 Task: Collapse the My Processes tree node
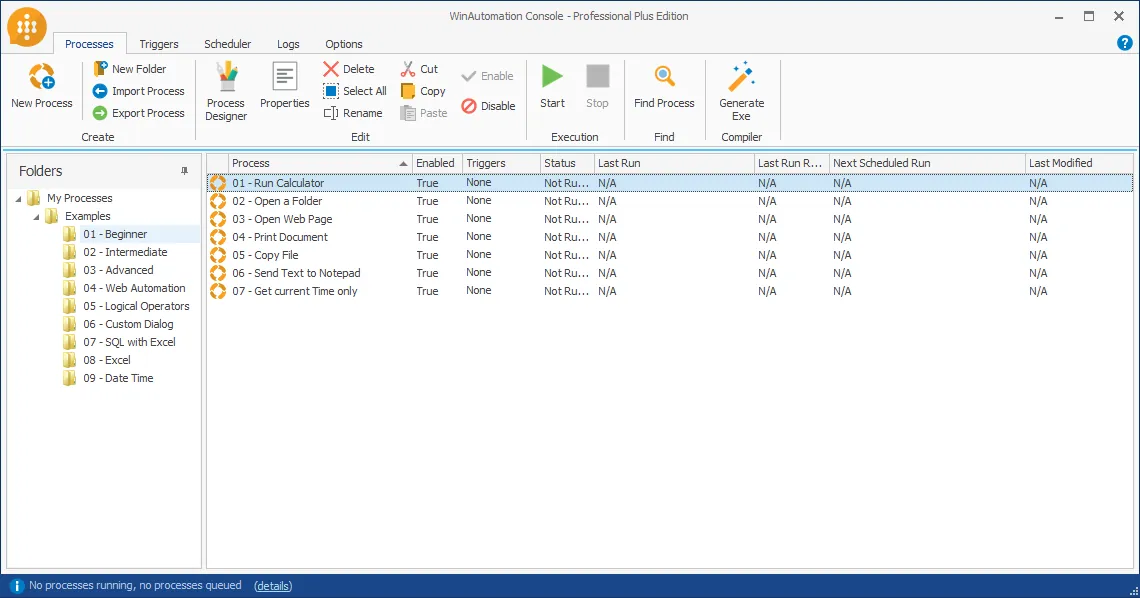tap(18, 198)
